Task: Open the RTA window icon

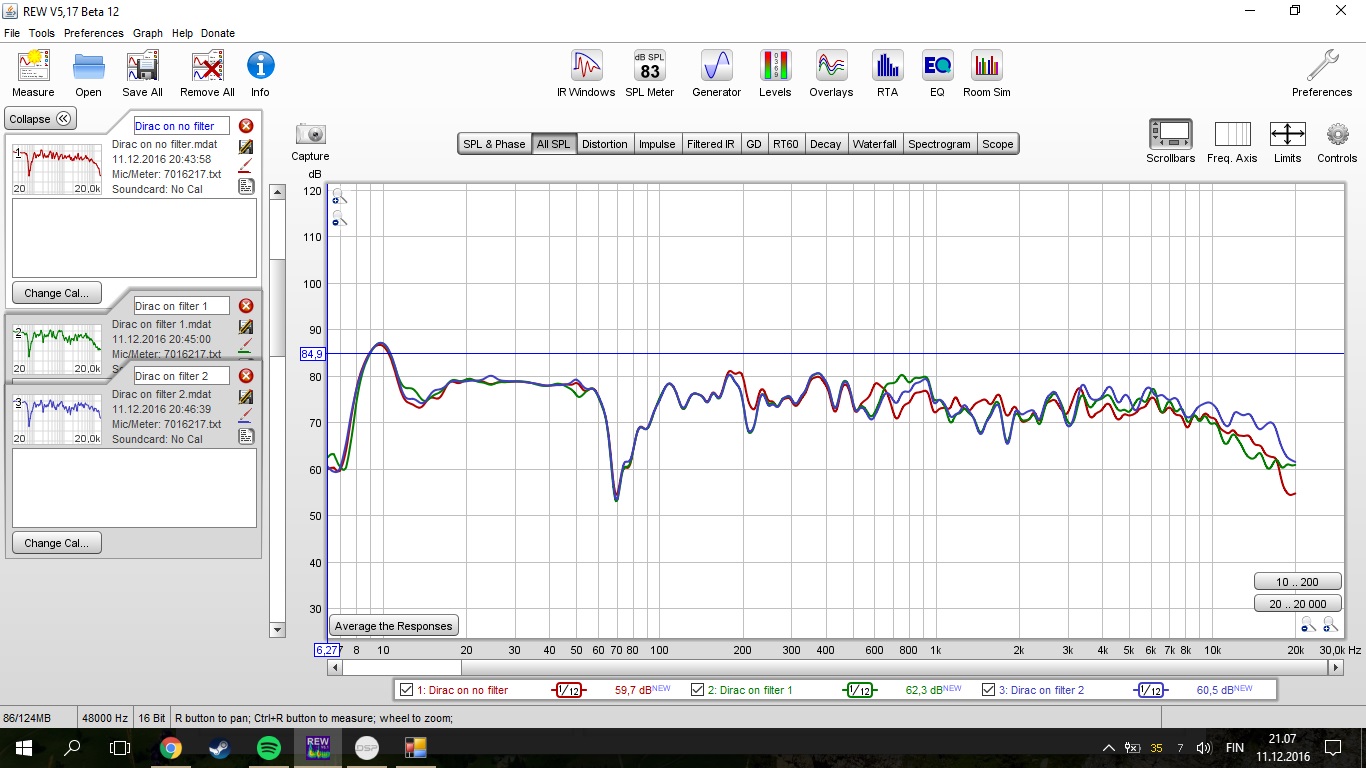Action: click(887, 66)
